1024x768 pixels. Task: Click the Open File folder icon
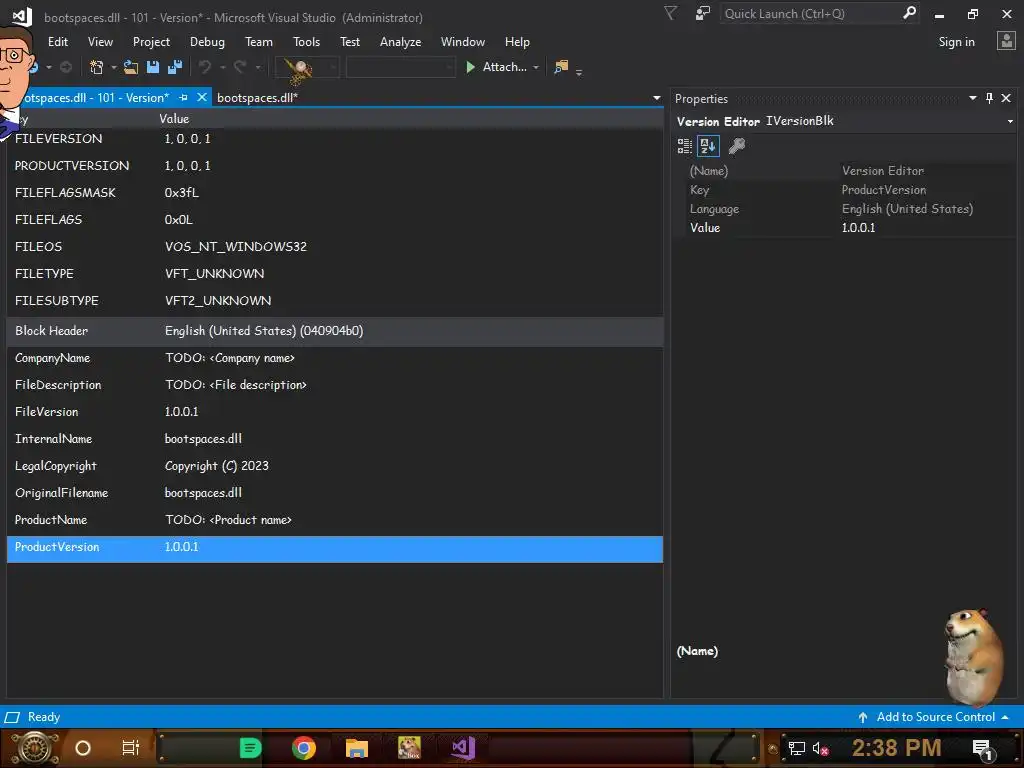point(131,67)
